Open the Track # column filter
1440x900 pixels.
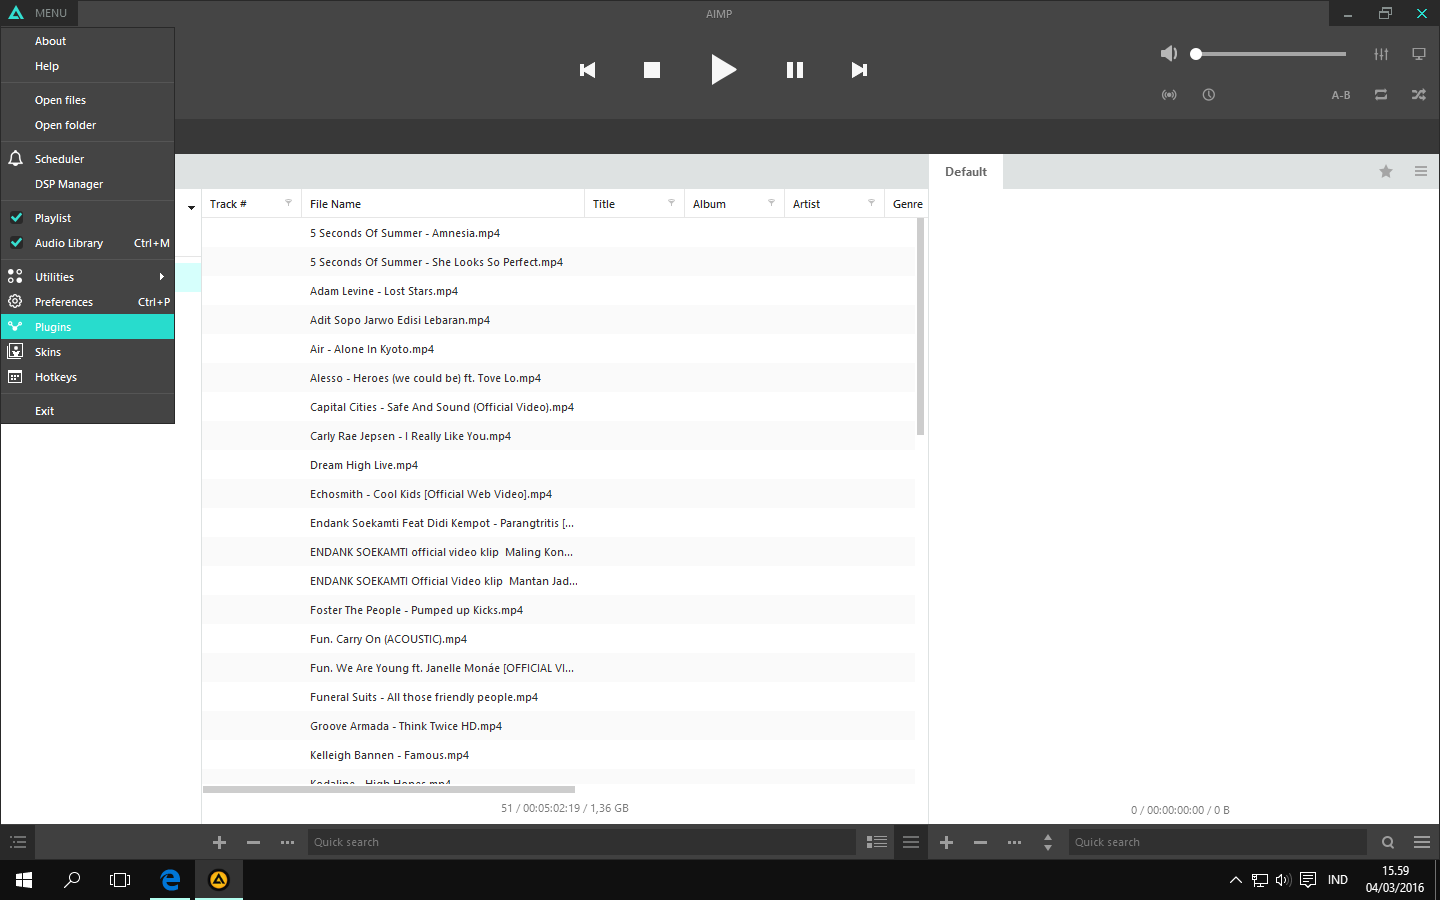pos(289,203)
